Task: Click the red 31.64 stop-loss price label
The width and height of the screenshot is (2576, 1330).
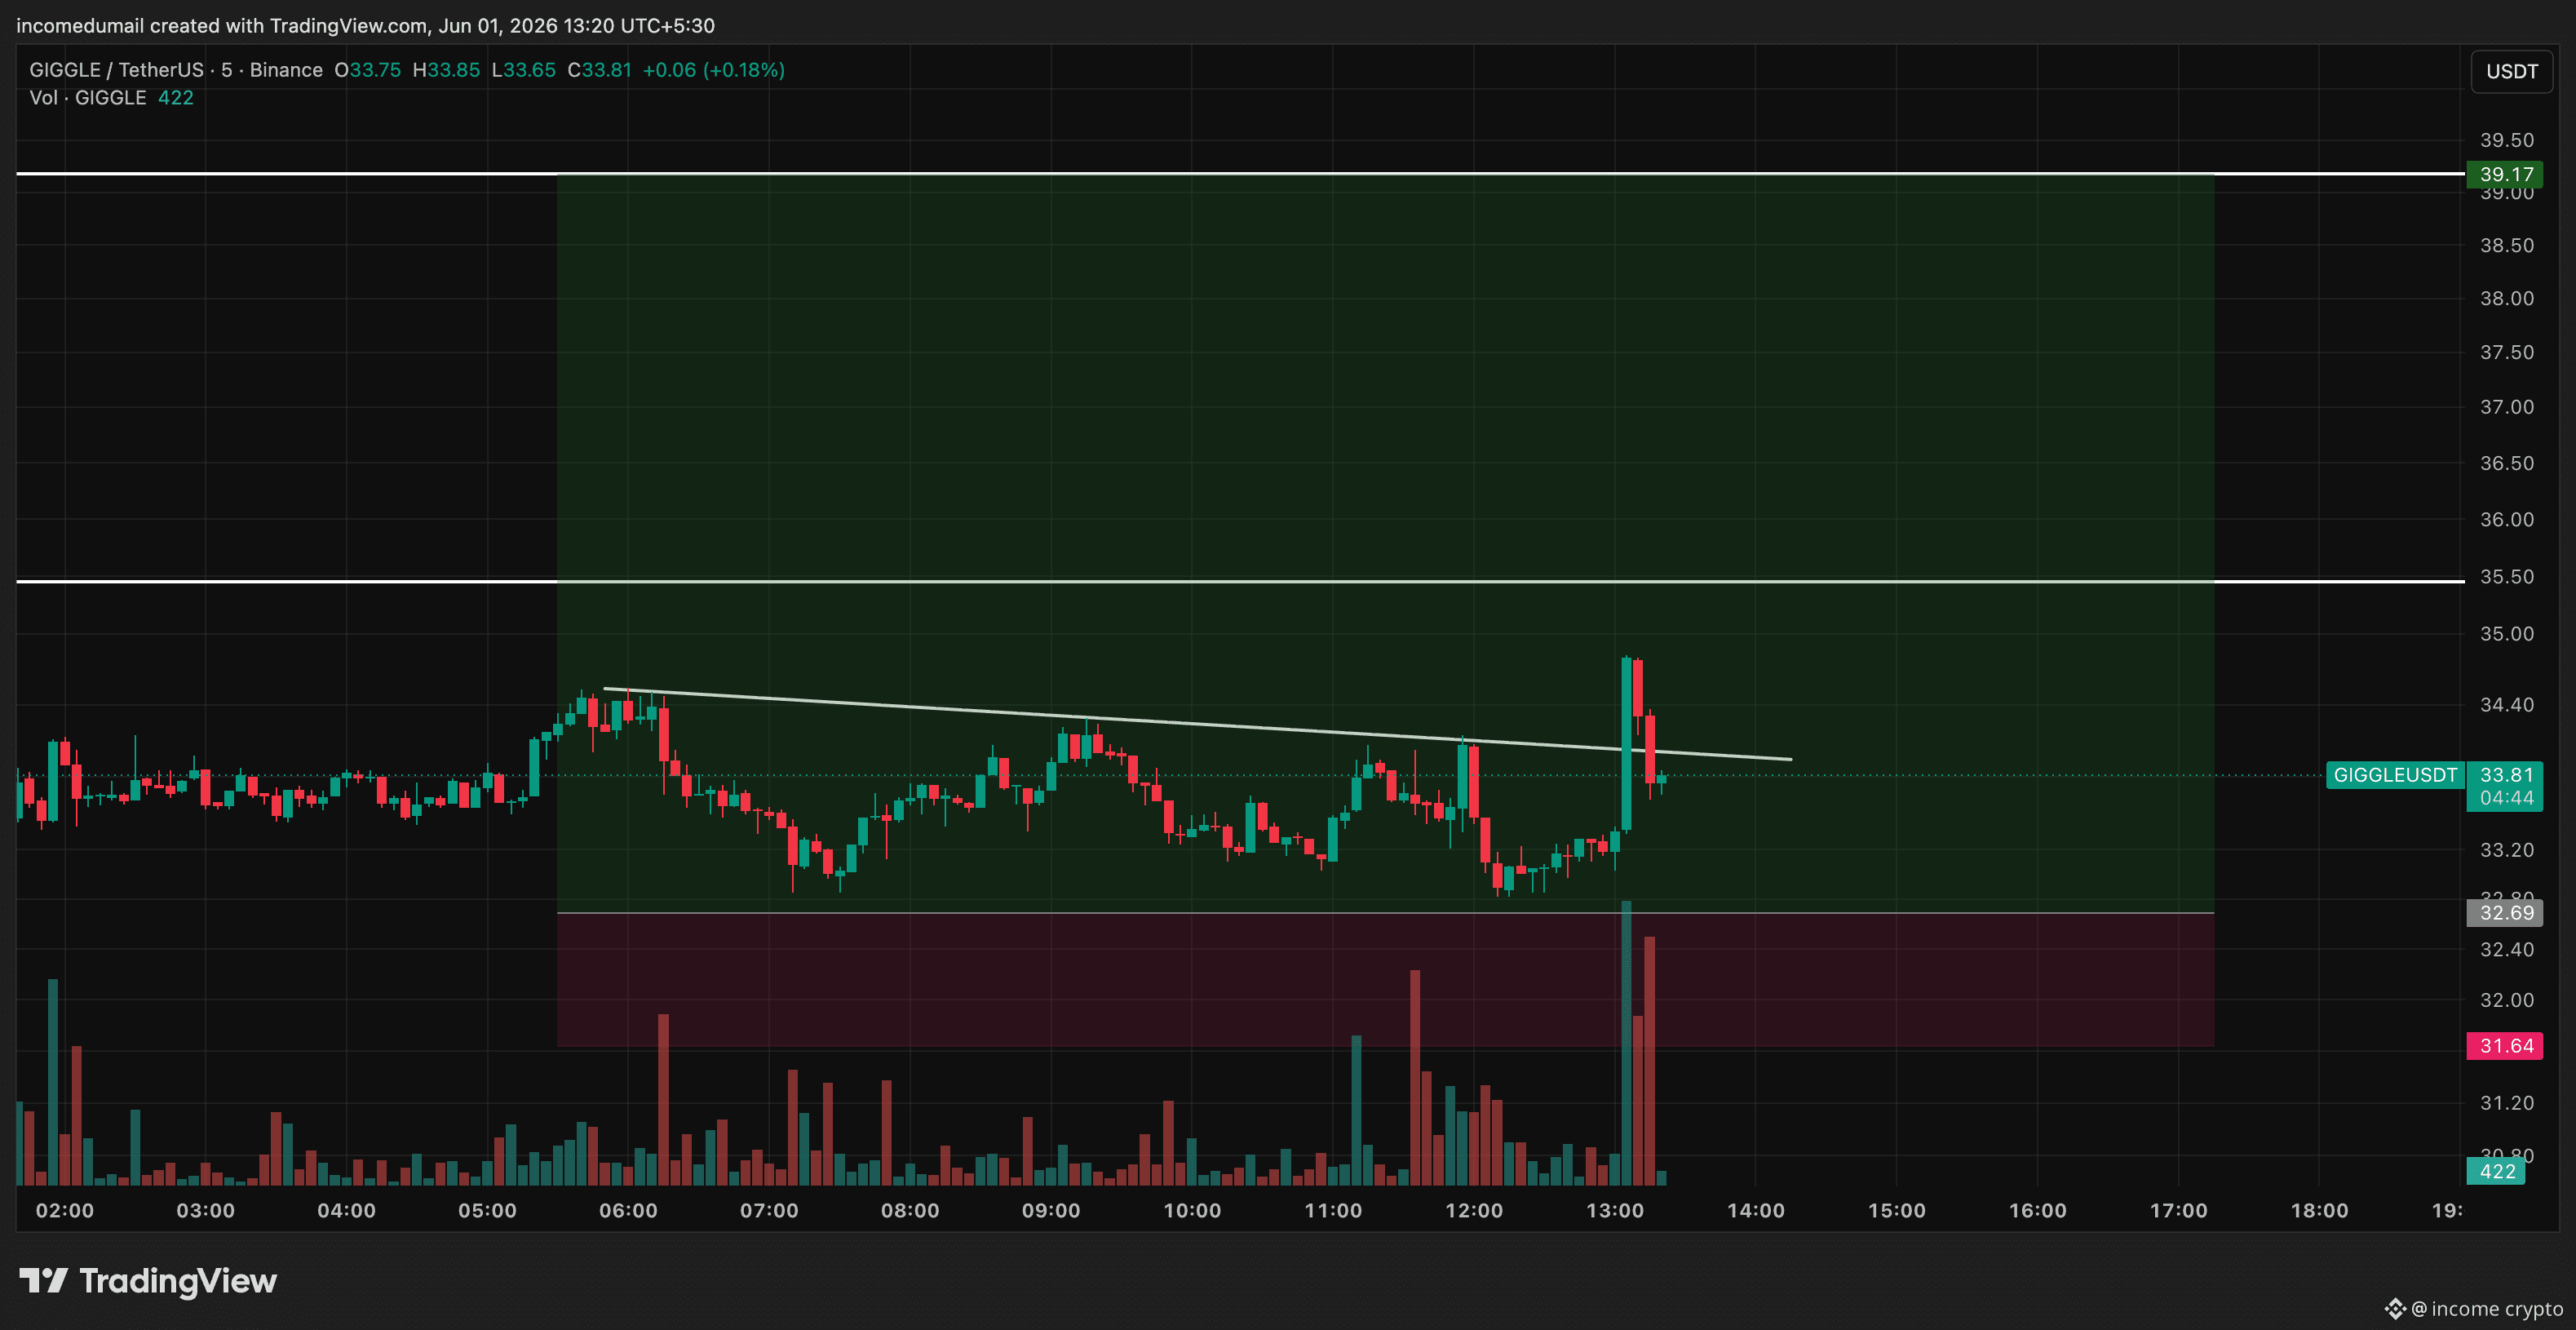Action: (2505, 1046)
